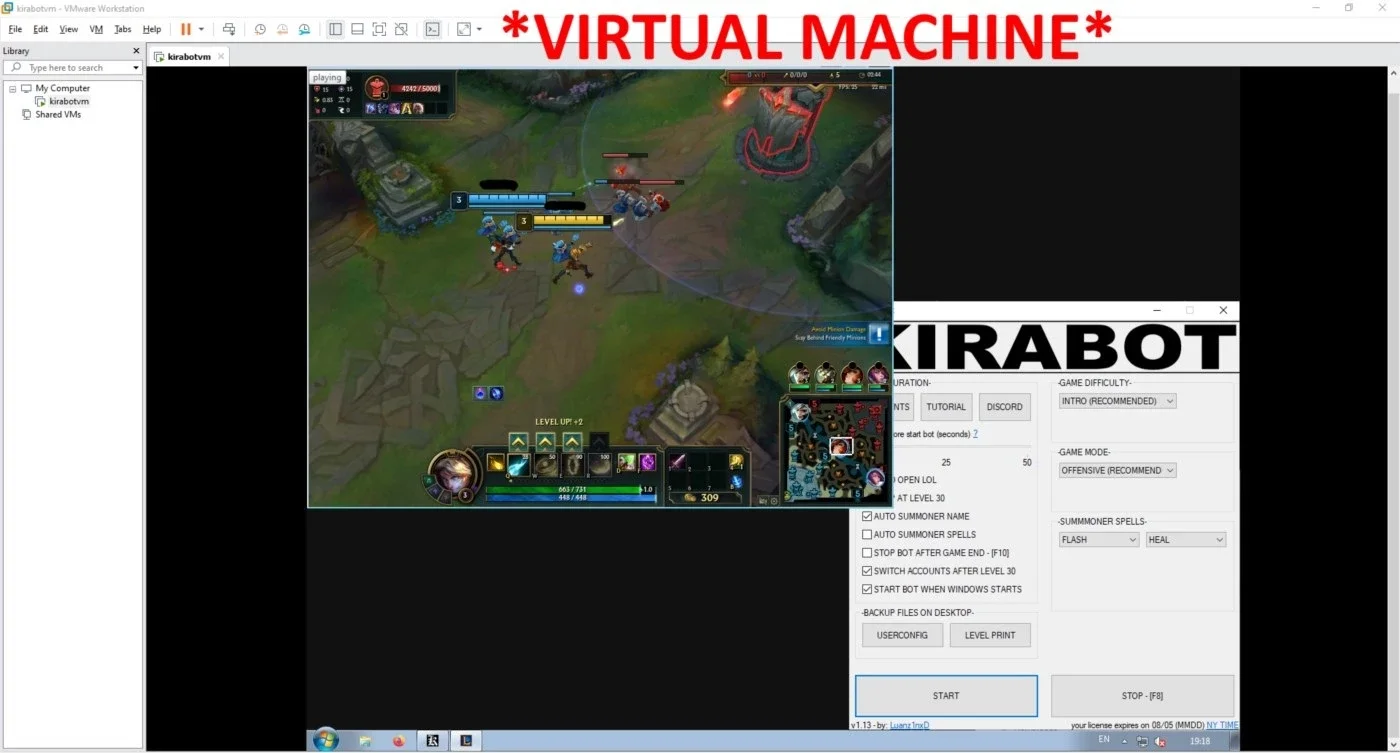Open power options dropdown arrow

pos(201,29)
